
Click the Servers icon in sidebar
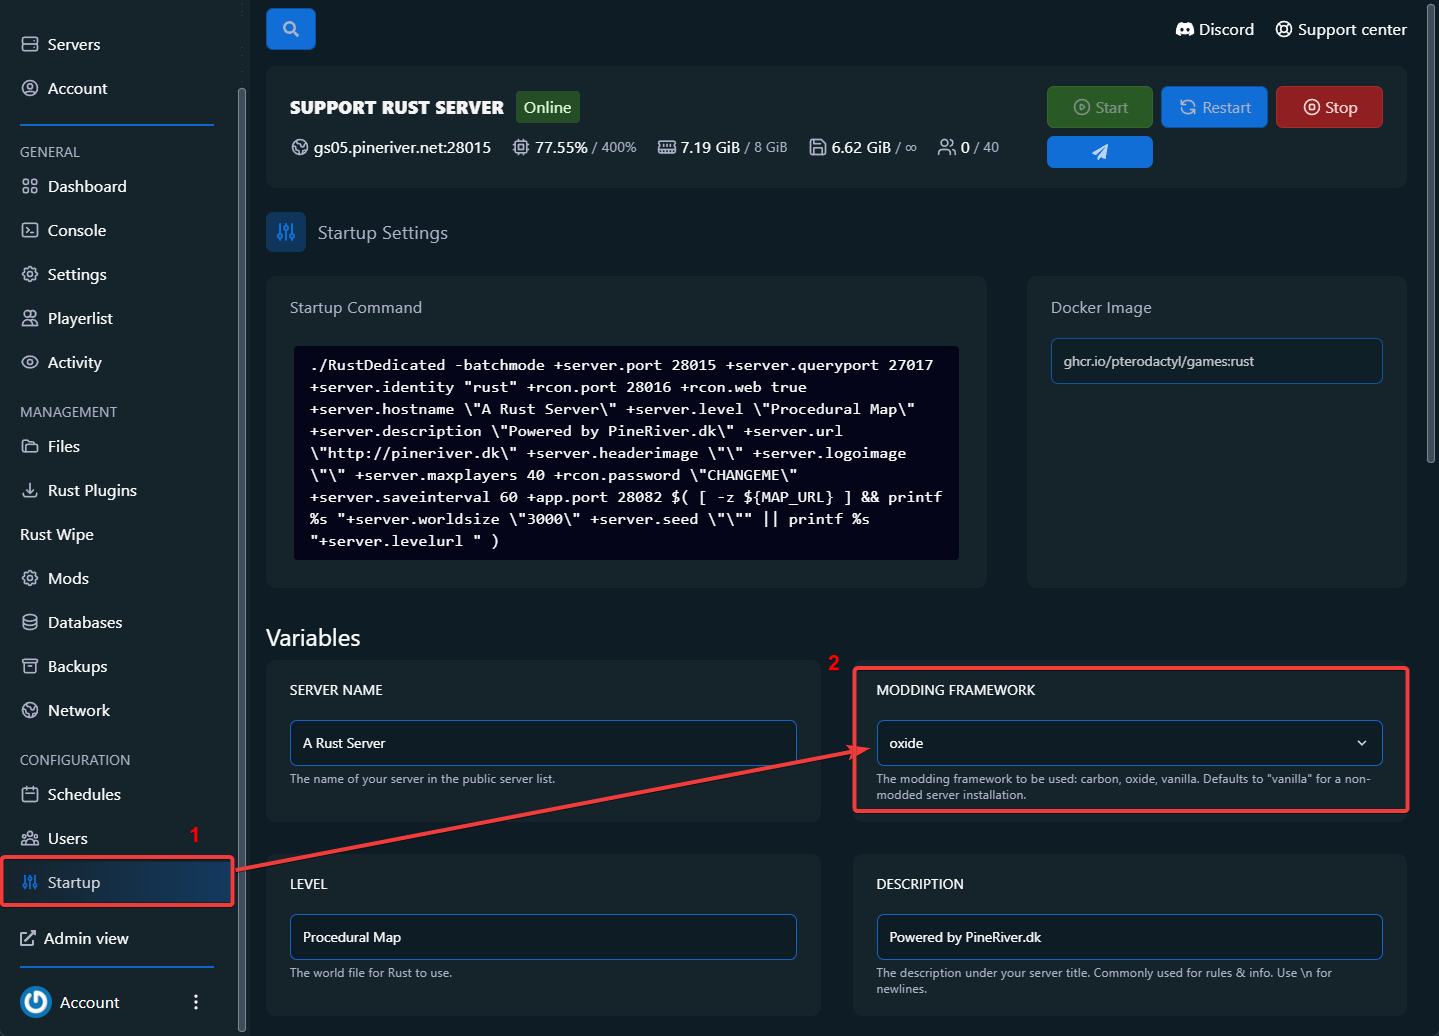30,44
